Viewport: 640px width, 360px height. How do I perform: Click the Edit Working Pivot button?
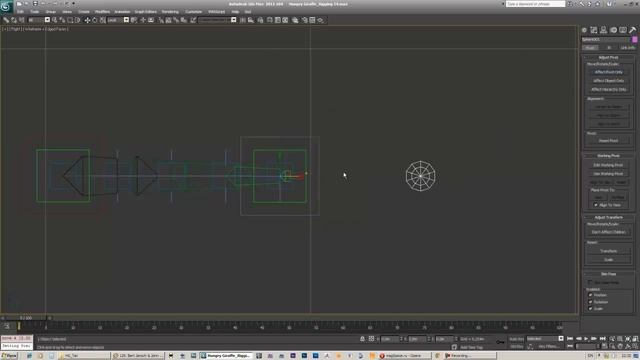click(x=608, y=165)
